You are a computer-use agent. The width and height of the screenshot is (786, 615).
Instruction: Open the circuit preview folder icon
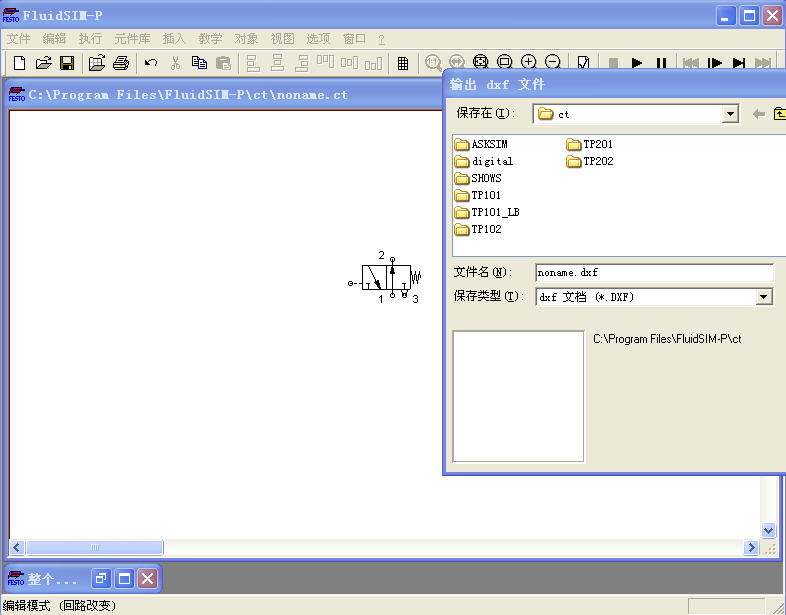click(x=97, y=63)
